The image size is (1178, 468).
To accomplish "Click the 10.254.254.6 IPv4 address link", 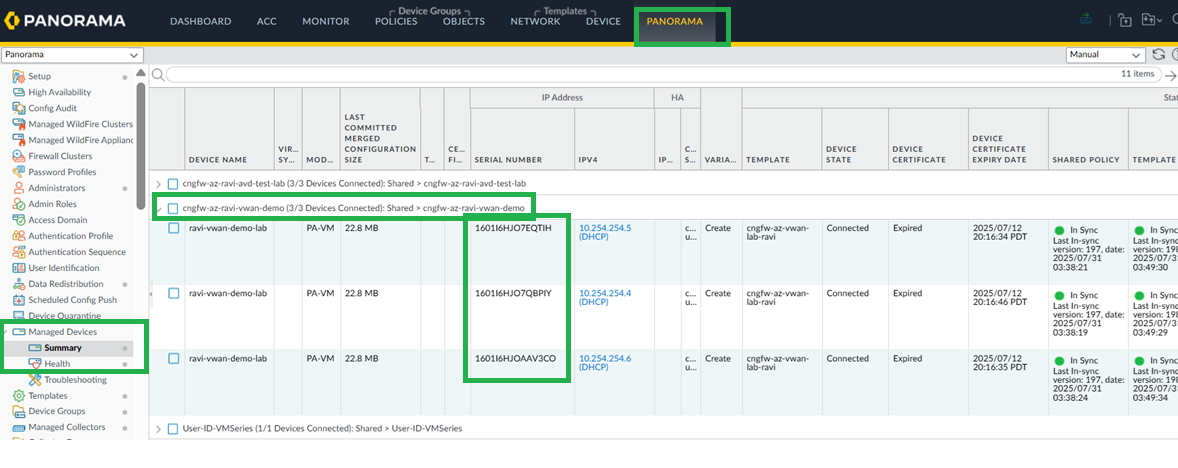I will [605, 358].
